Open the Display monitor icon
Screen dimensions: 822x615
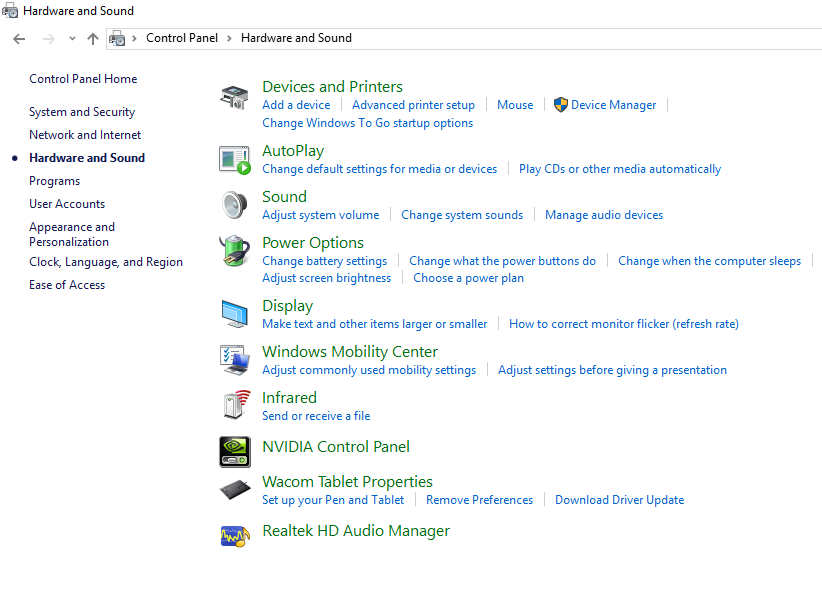coord(234,314)
